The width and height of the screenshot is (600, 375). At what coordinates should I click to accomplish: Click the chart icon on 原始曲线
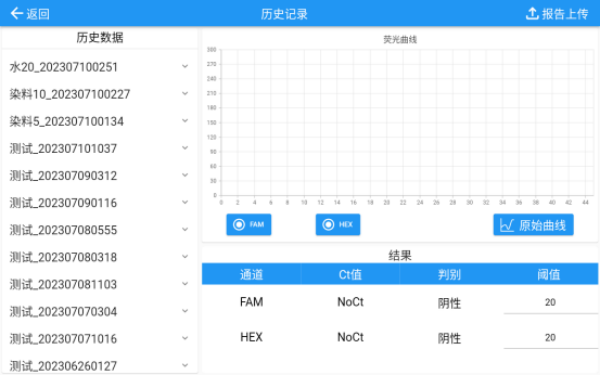click(x=507, y=225)
